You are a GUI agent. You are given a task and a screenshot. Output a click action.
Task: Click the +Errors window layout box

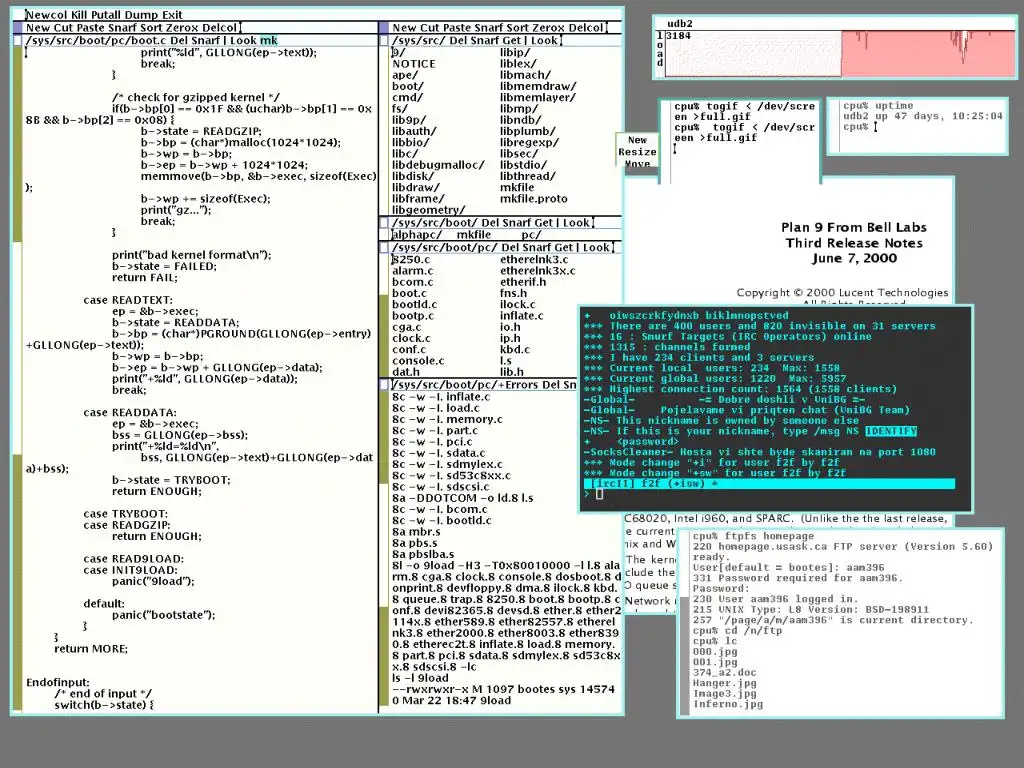click(x=385, y=385)
